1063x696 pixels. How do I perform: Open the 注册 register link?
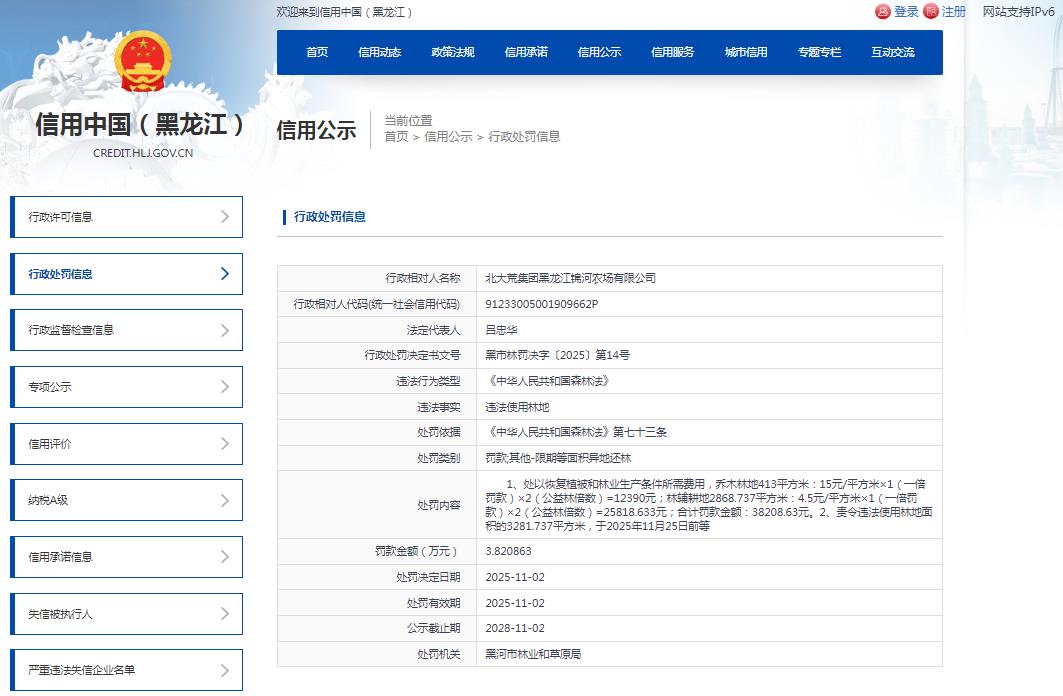[x=954, y=12]
